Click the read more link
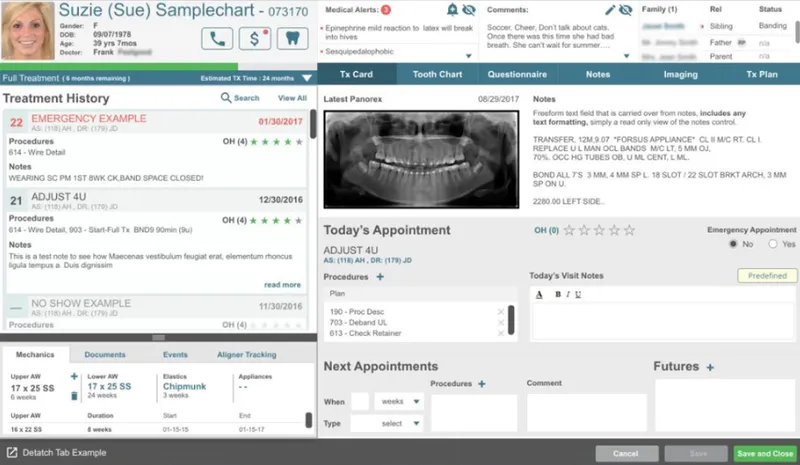Image resolution: width=800 pixels, height=465 pixels. pos(282,285)
